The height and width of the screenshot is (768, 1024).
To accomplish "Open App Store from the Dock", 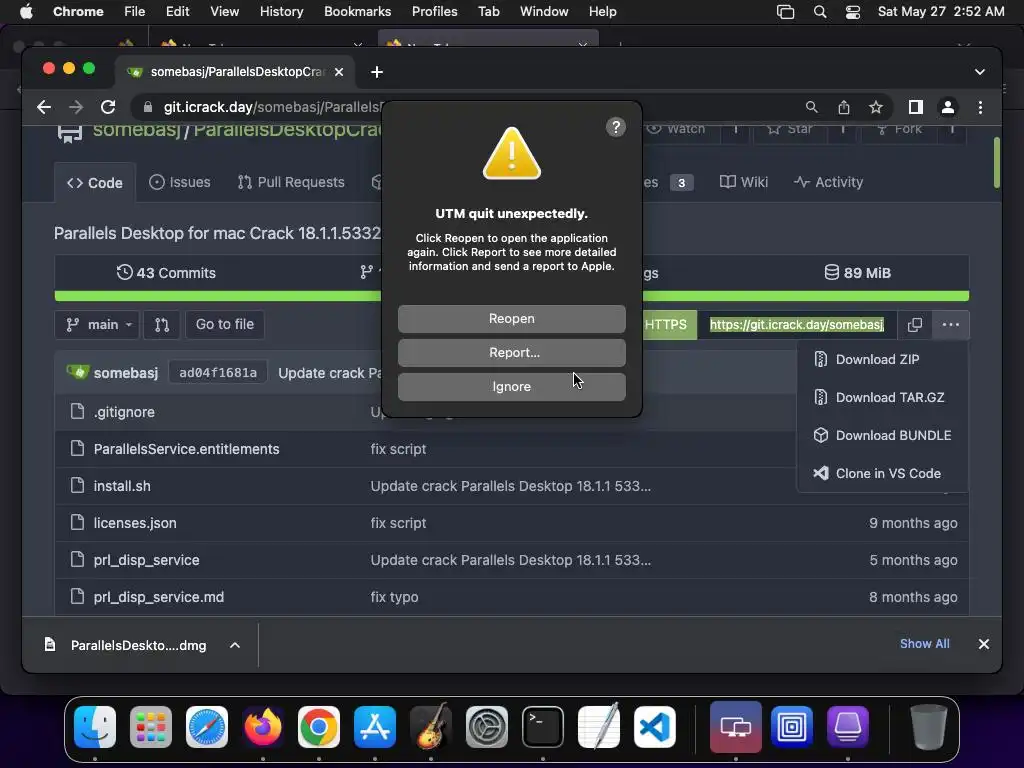I will click(x=375, y=727).
